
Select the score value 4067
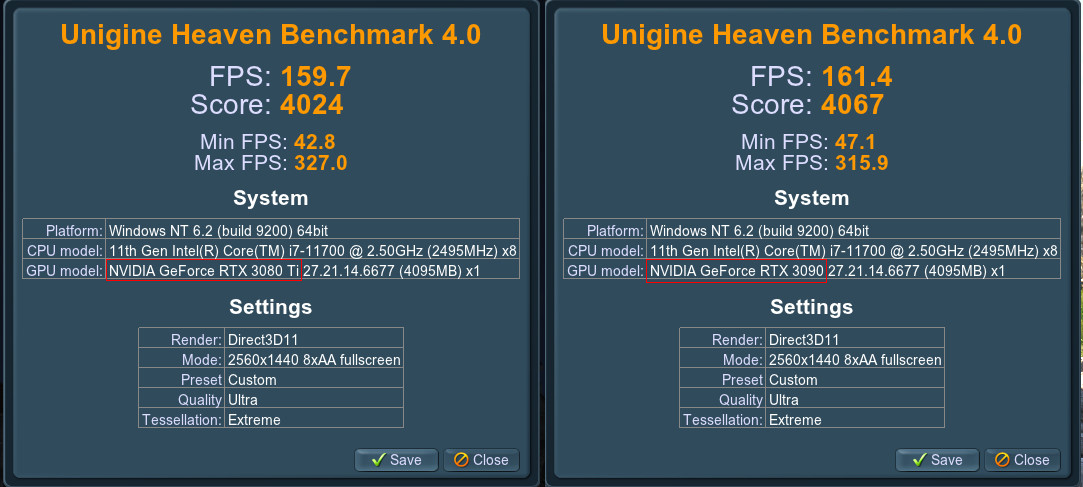pyautogui.click(x=852, y=105)
